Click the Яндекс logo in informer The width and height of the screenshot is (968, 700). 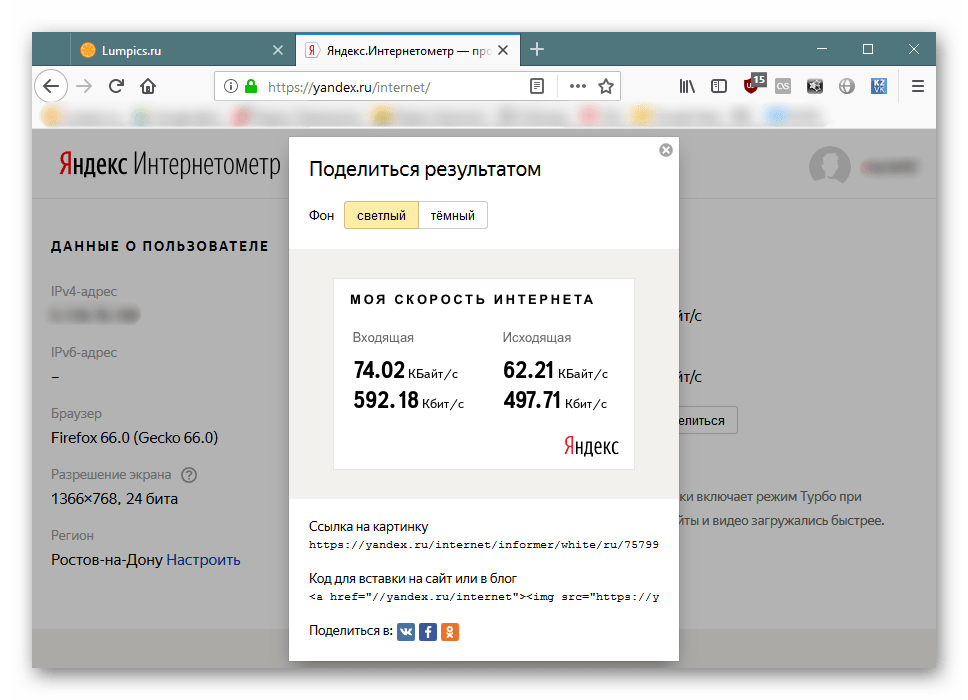pos(591,446)
